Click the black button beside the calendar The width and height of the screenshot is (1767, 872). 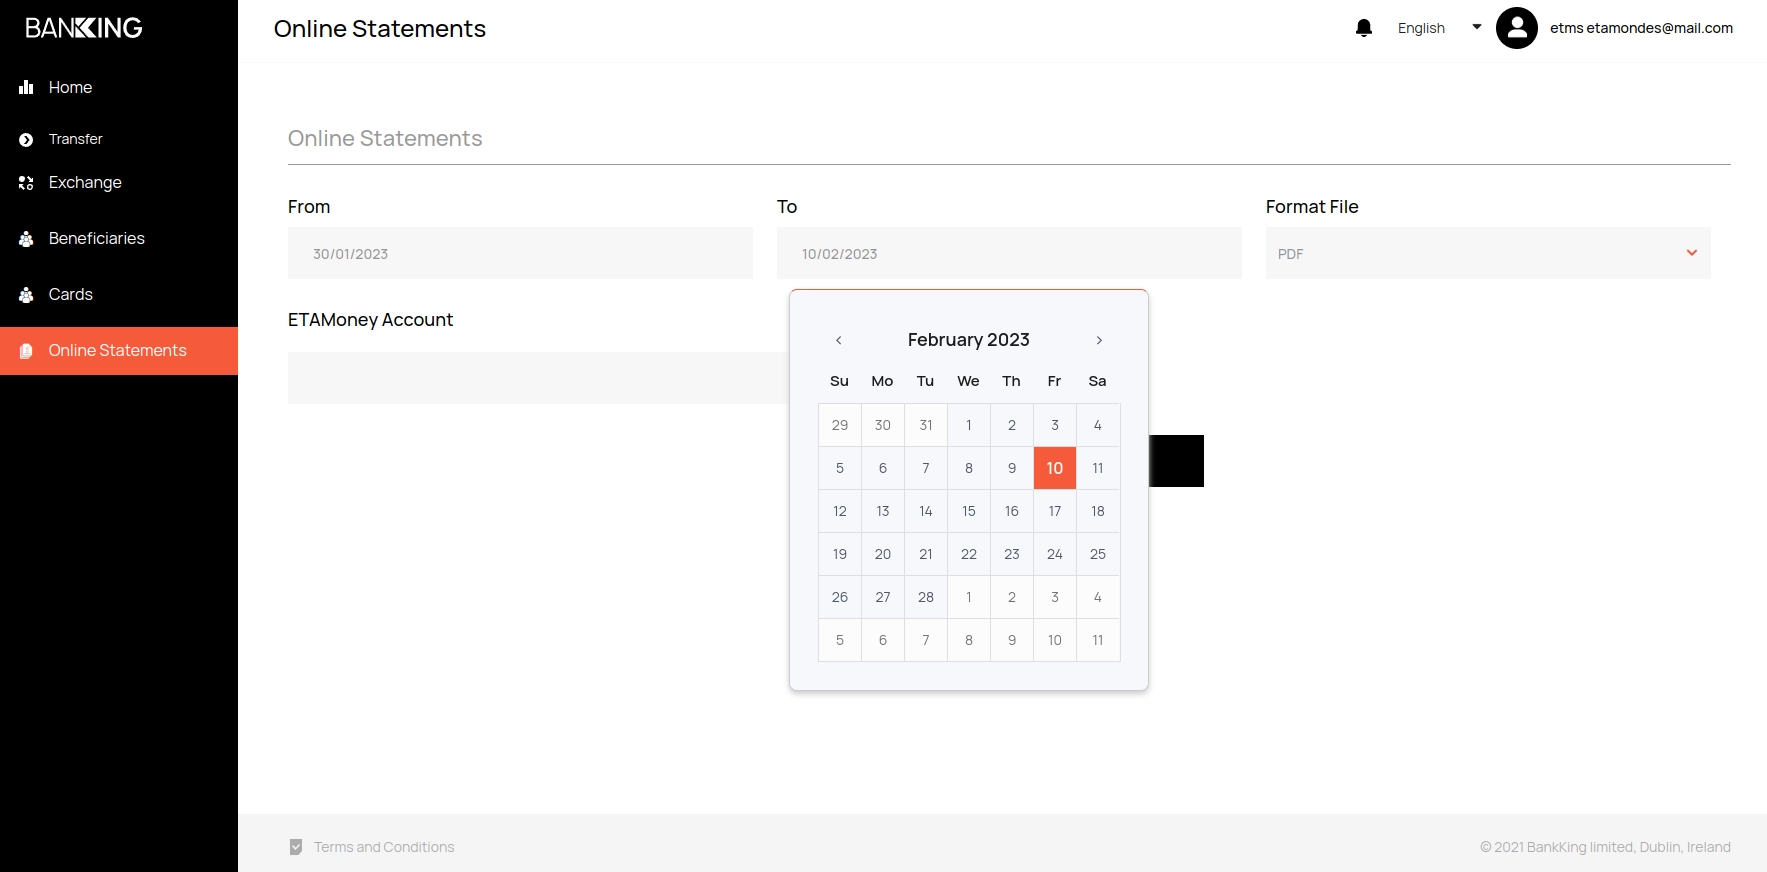point(1176,461)
